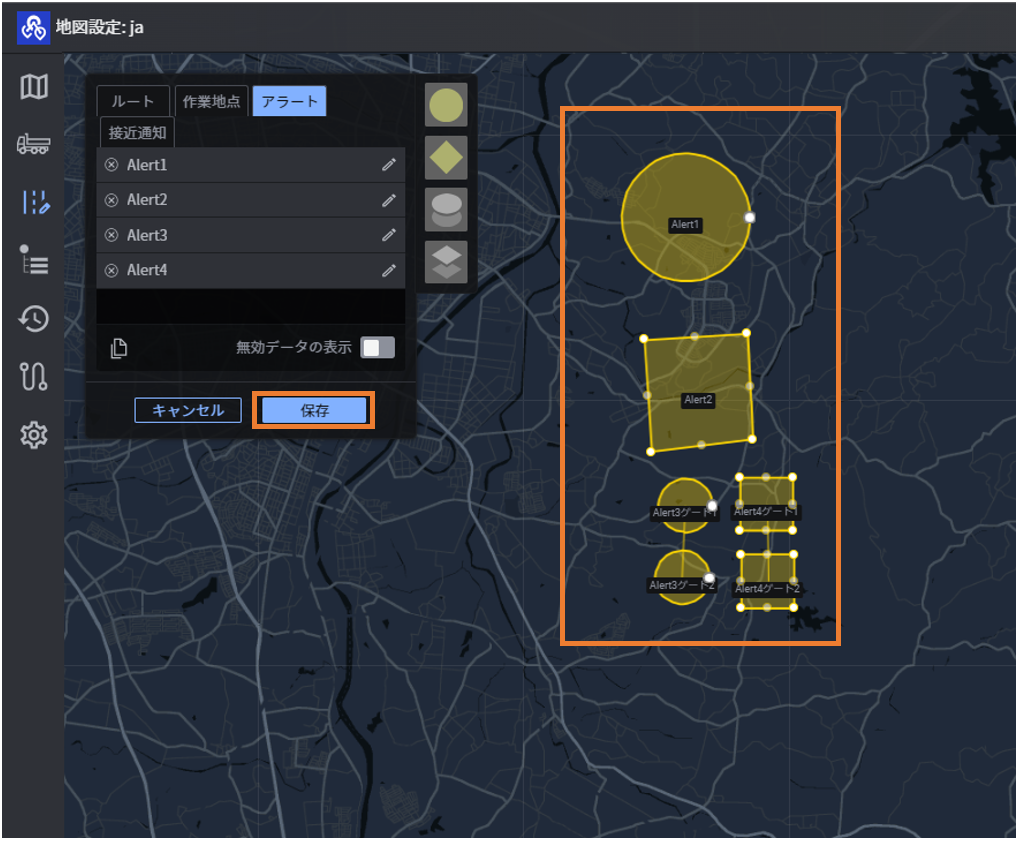Click the Alert3ゲート1 map label
The height and width of the screenshot is (842, 1020).
coord(684,513)
